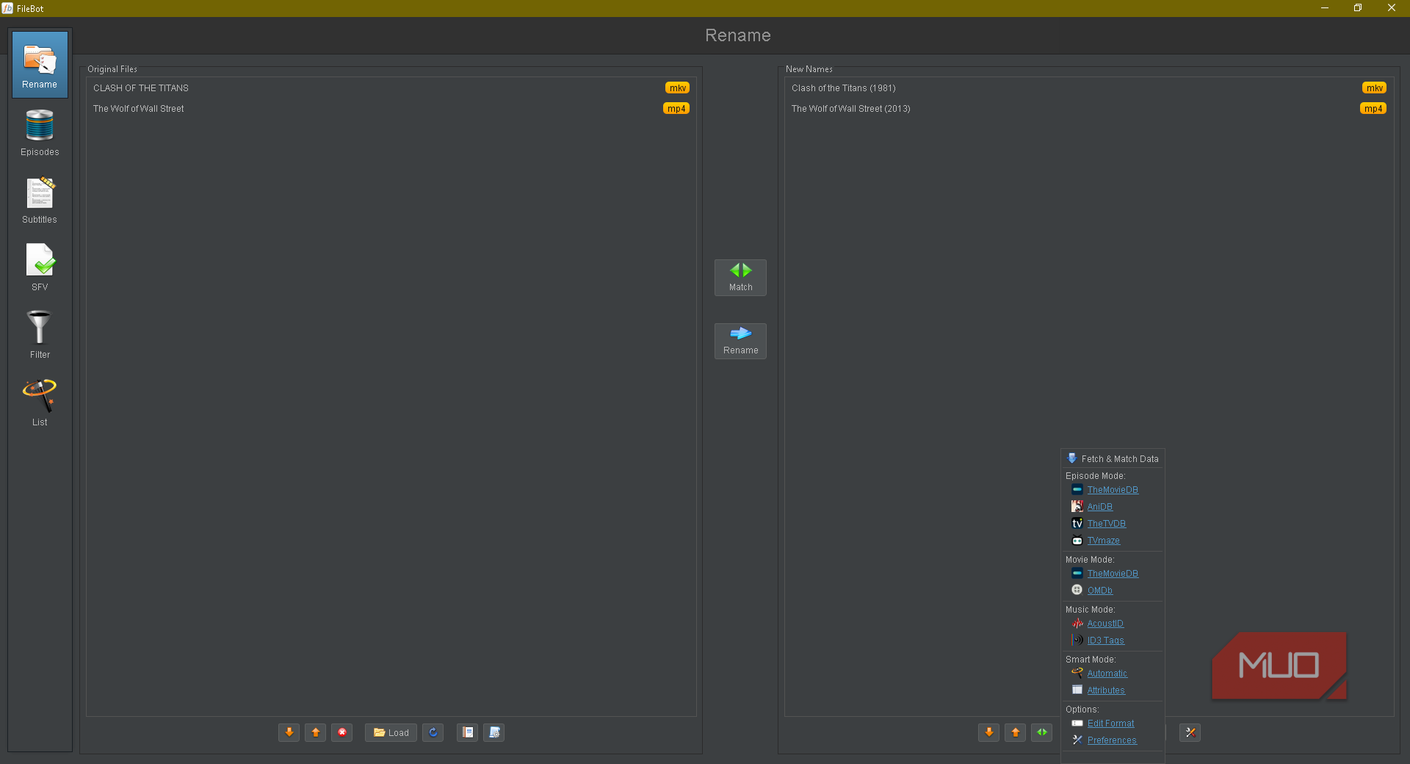Switch to the List panel
Screen dimensions: 1410x764
pos(40,403)
